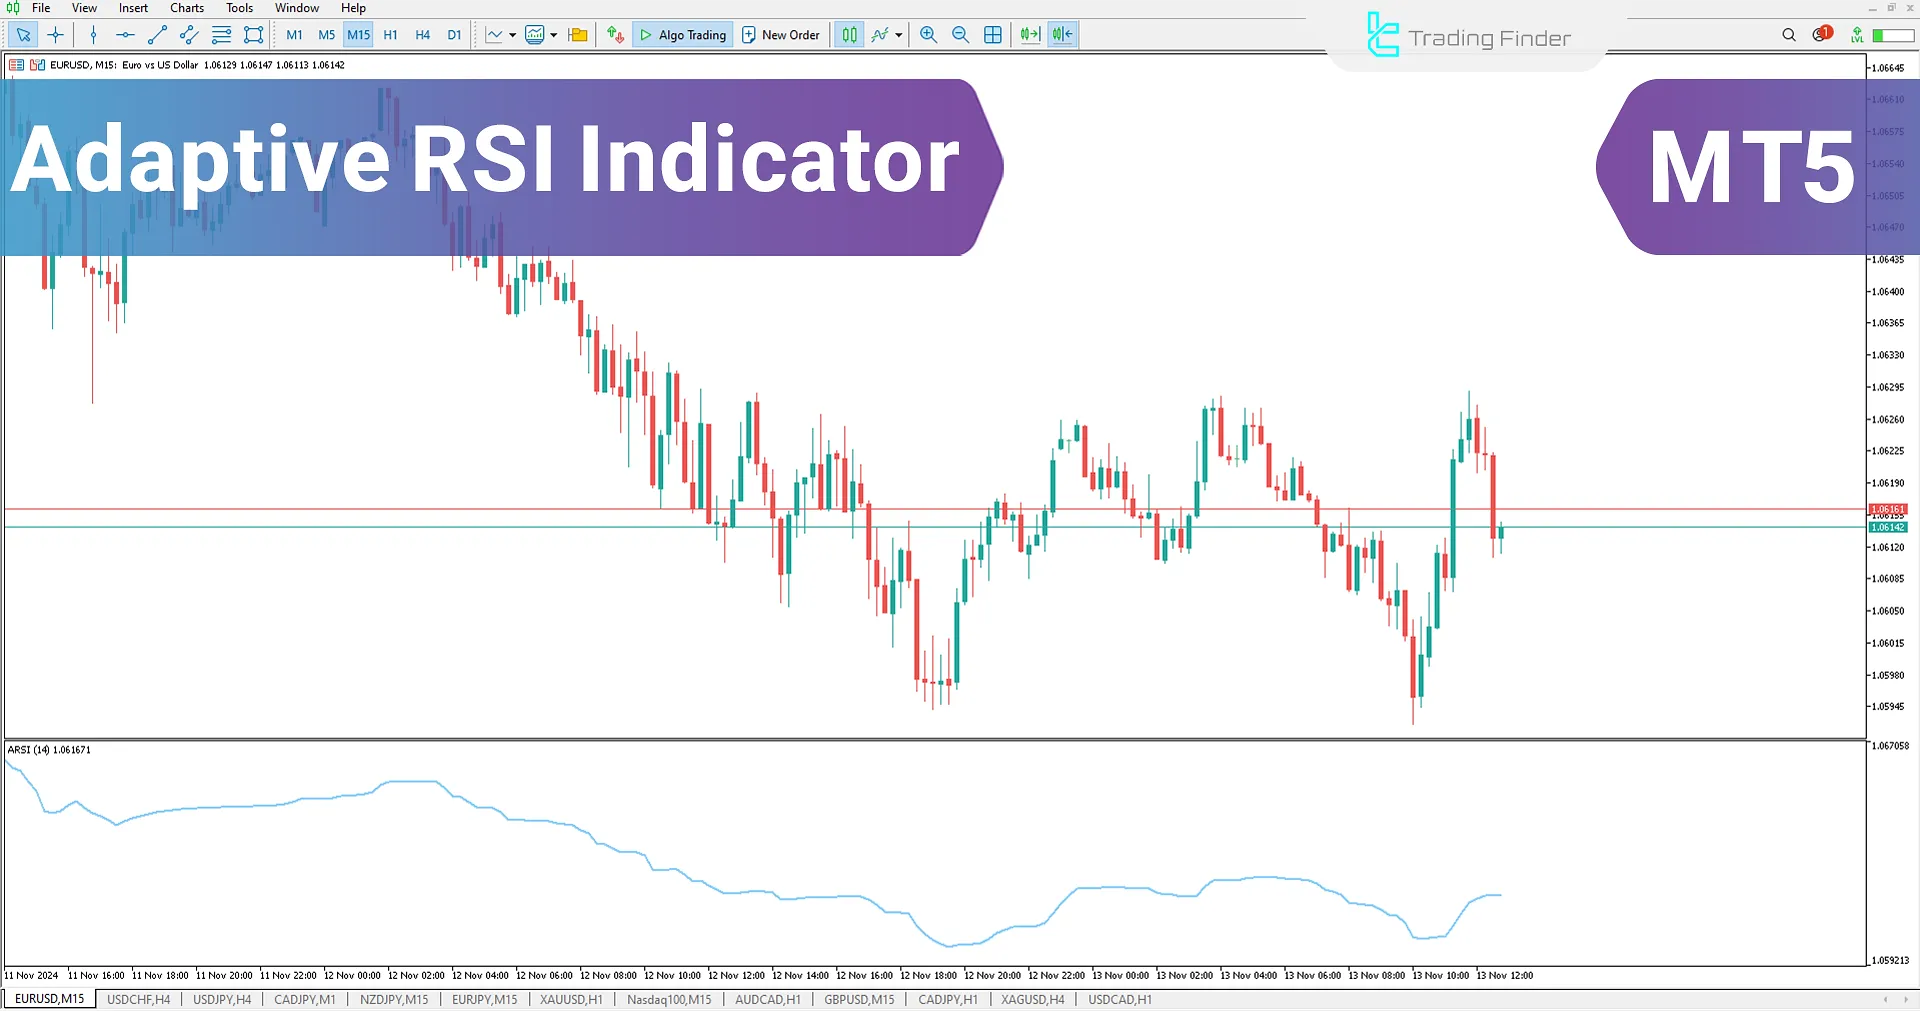Switch to the USDCAD,H1 chart tab
1920x1011 pixels.
click(x=1120, y=999)
